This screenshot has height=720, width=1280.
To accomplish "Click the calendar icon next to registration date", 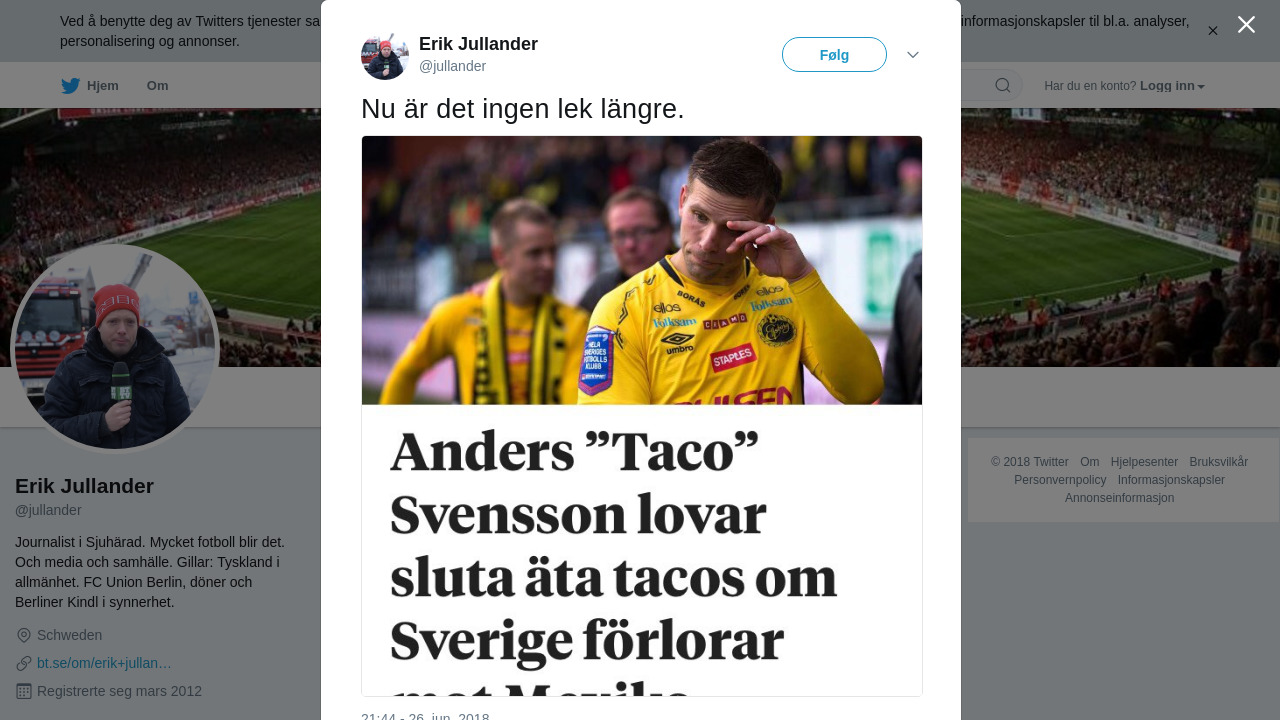I will point(24,691).
